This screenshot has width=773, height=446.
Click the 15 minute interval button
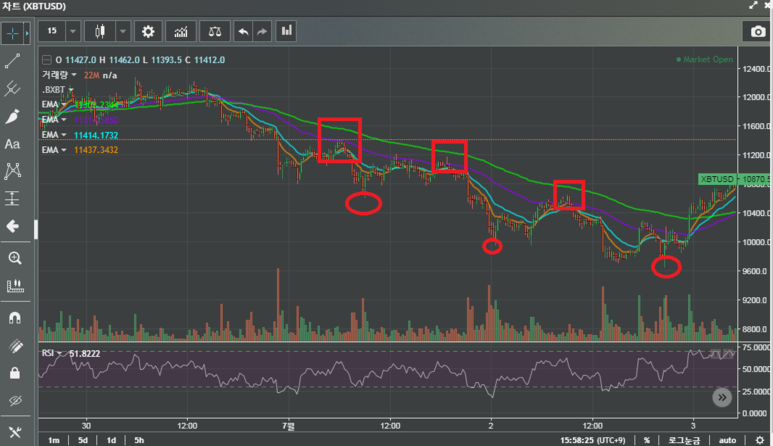pyautogui.click(x=52, y=31)
